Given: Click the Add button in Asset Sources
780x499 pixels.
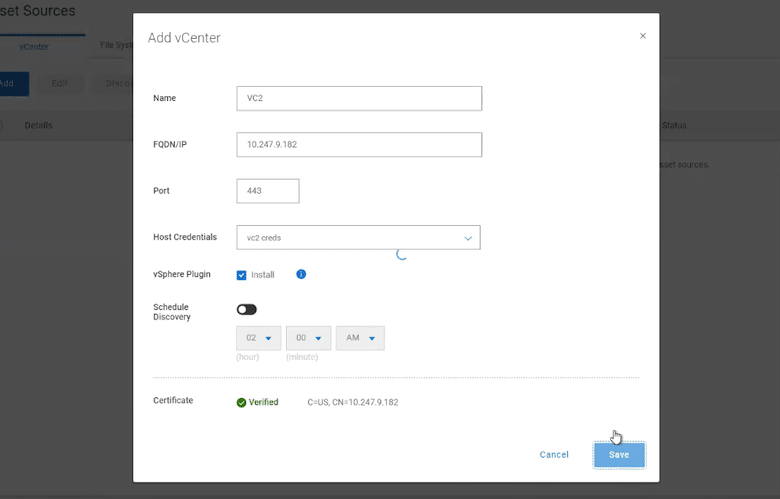Looking at the screenshot, I should (x=13, y=84).
